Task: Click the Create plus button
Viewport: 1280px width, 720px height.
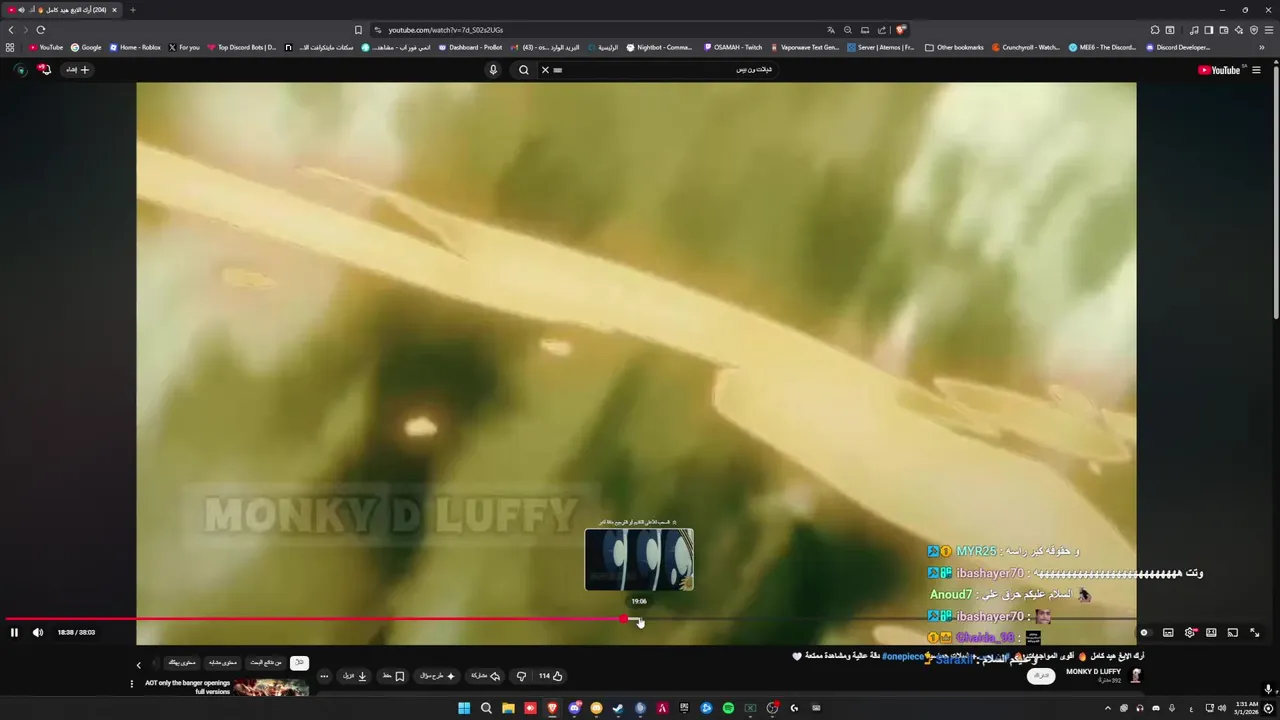Action: pos(78,70)
